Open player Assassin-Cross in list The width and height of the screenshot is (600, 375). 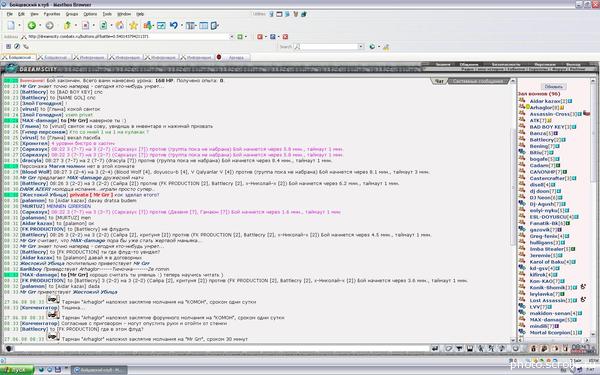click(549, 114)
